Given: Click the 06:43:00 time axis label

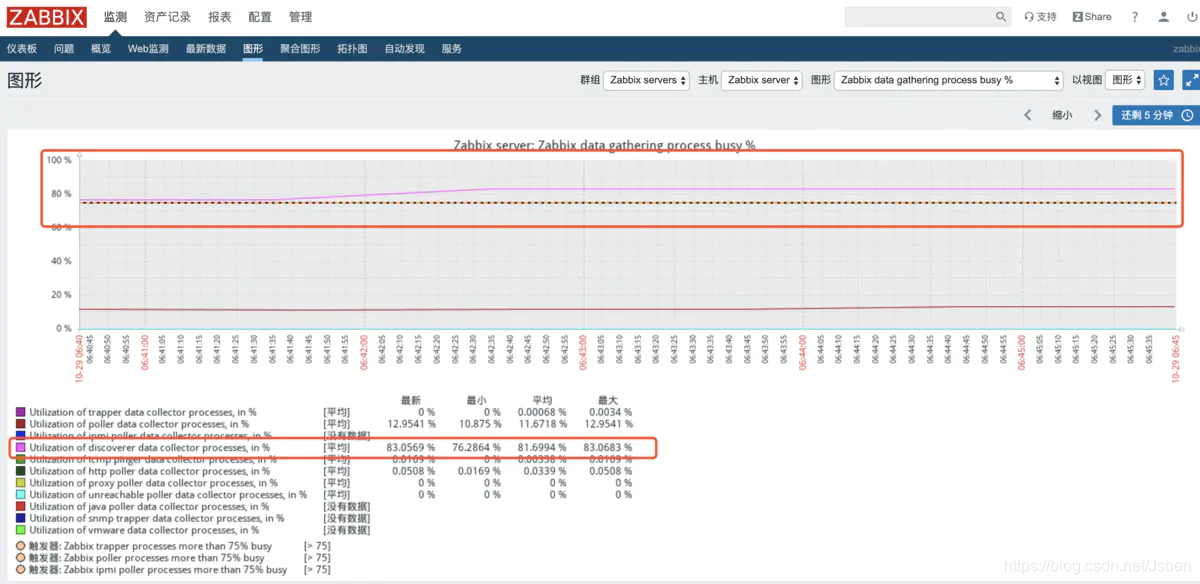Looking at the screenshot, I should point(583,352).
